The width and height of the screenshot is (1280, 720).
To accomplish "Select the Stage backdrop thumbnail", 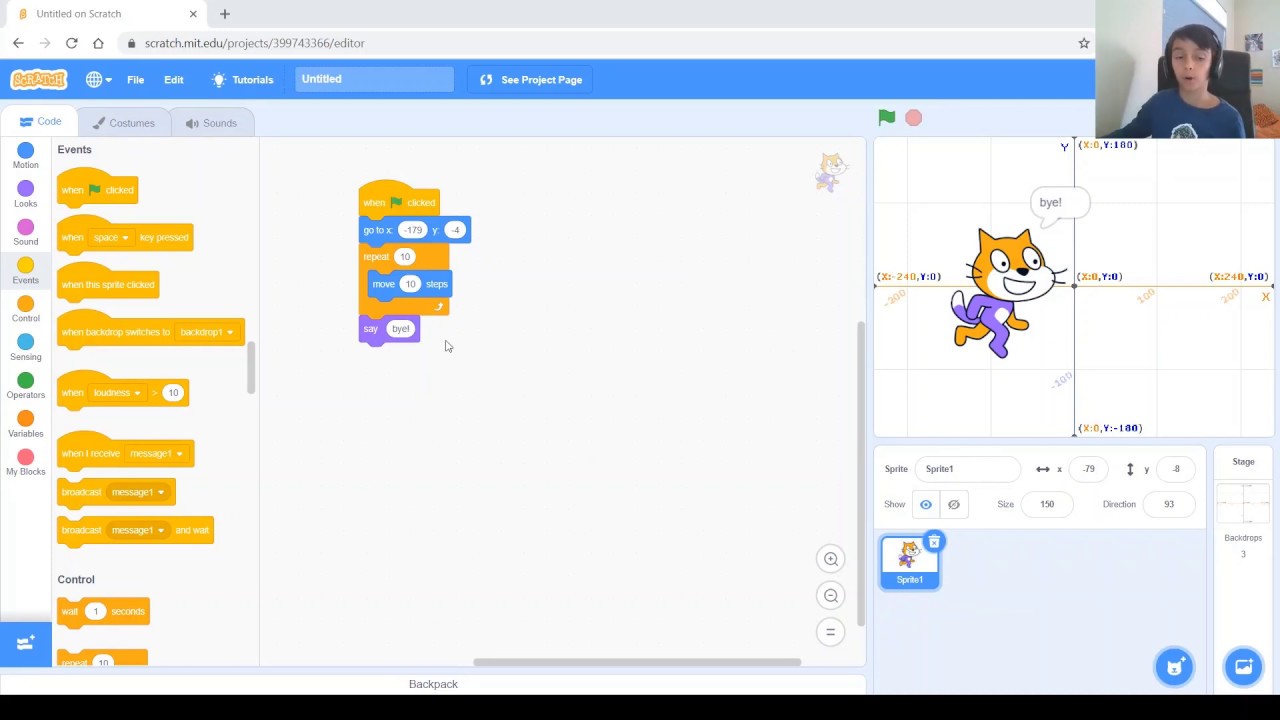I will coord(1243,503).
